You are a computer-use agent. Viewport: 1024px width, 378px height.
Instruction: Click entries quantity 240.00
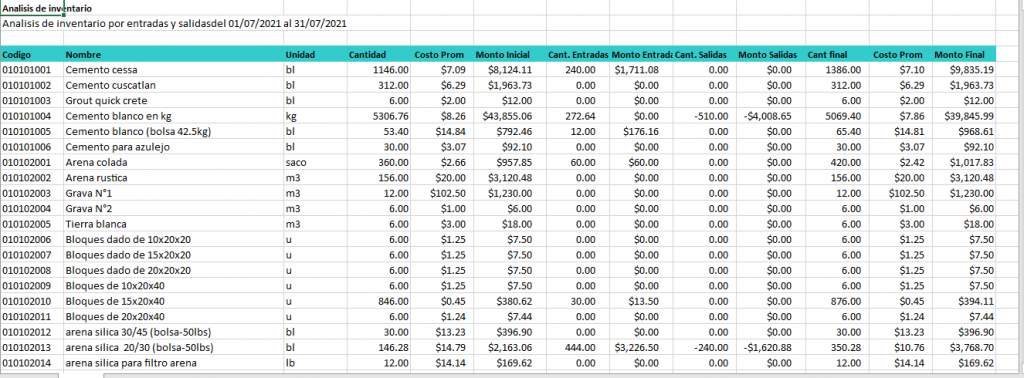[578, 70]
